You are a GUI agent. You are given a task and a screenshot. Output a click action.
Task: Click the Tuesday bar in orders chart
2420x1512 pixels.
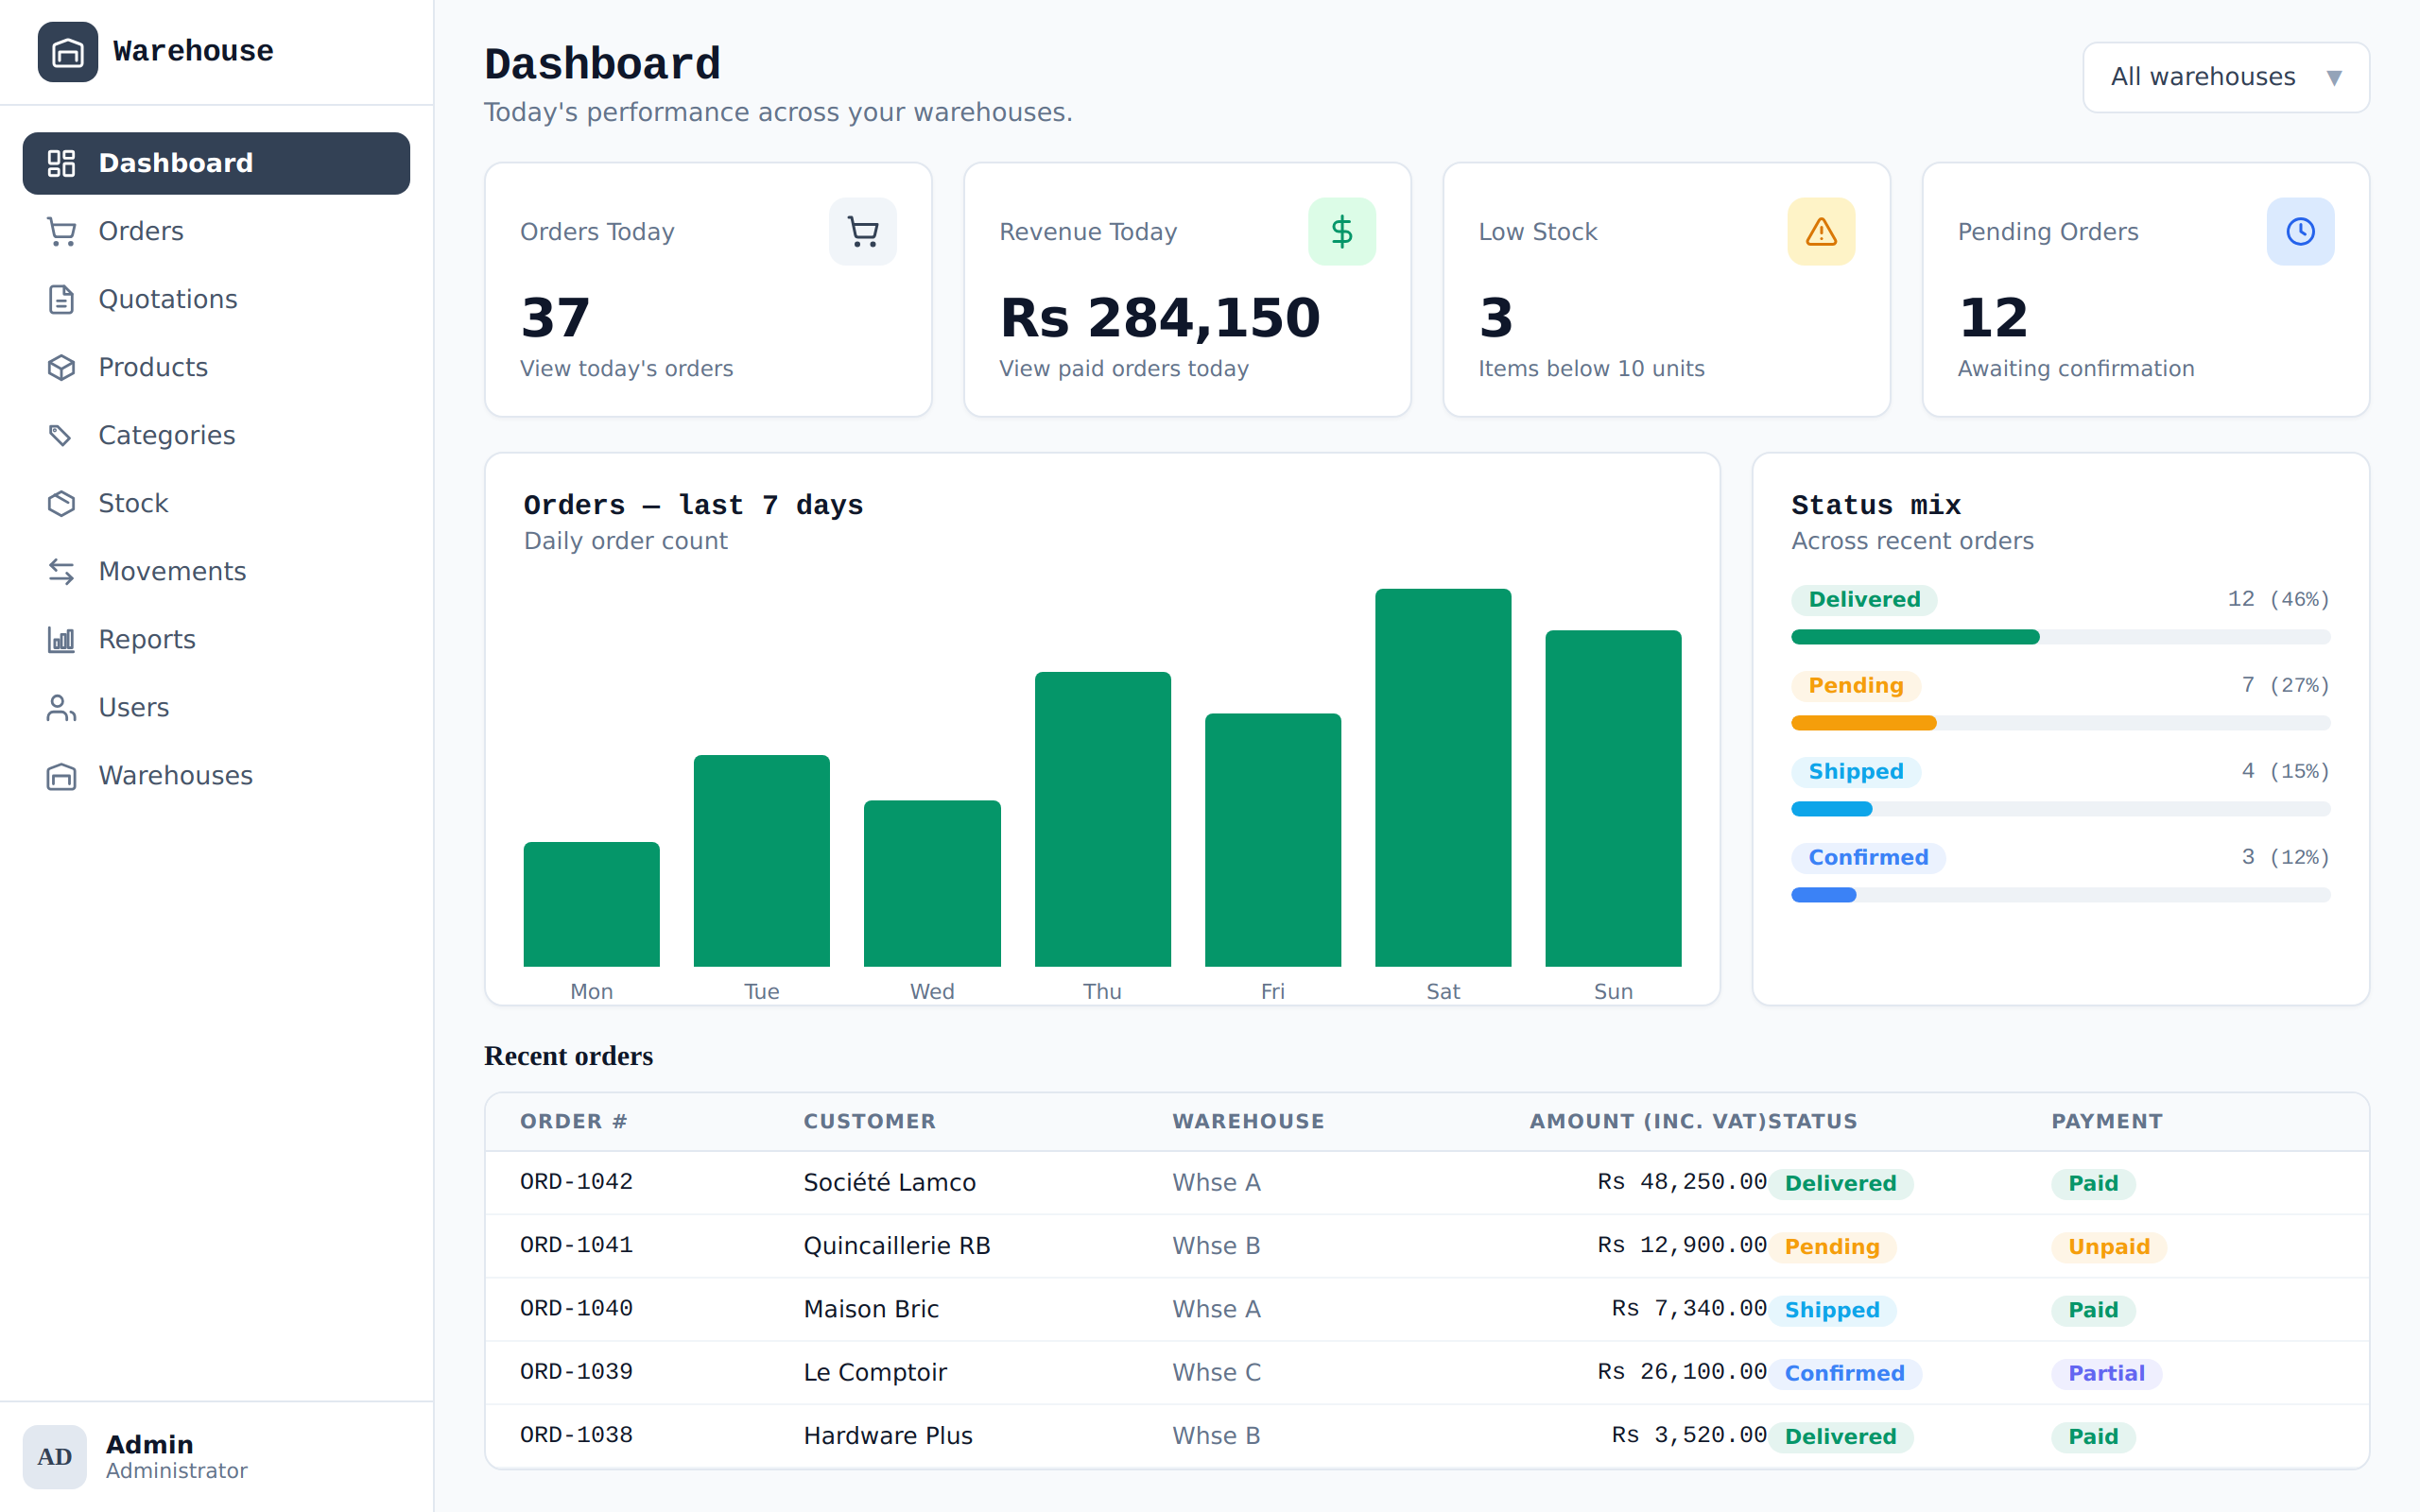pyautogui.click(x=762, y=861)
